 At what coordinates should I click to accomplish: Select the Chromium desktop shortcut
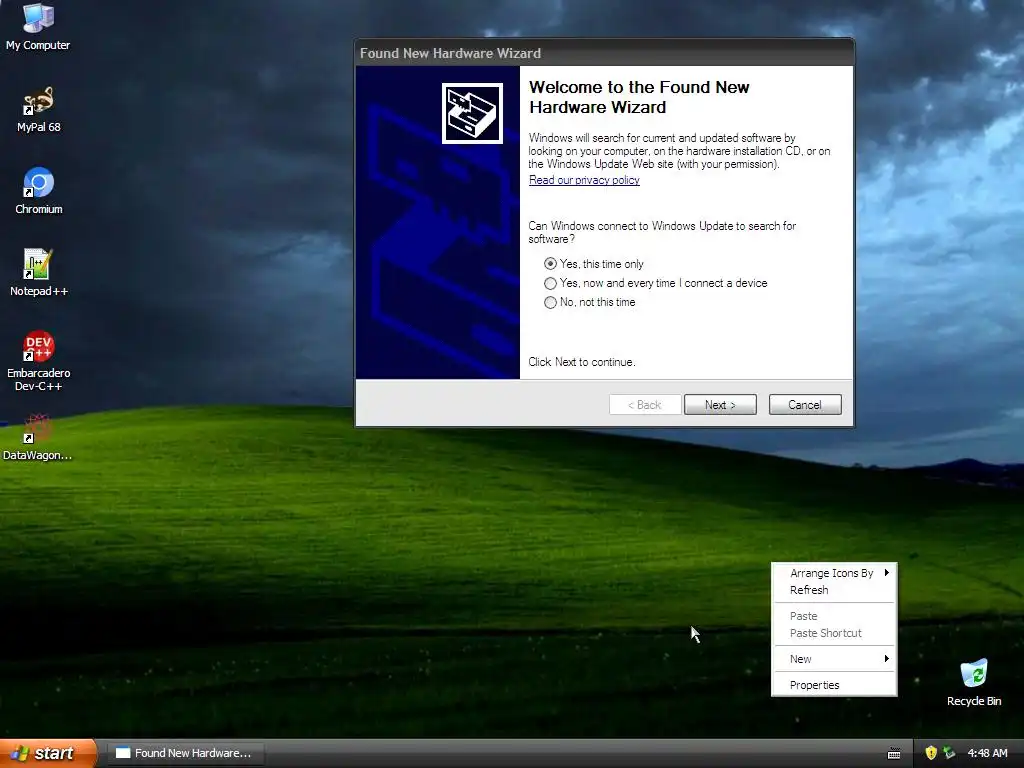point(38,191)
